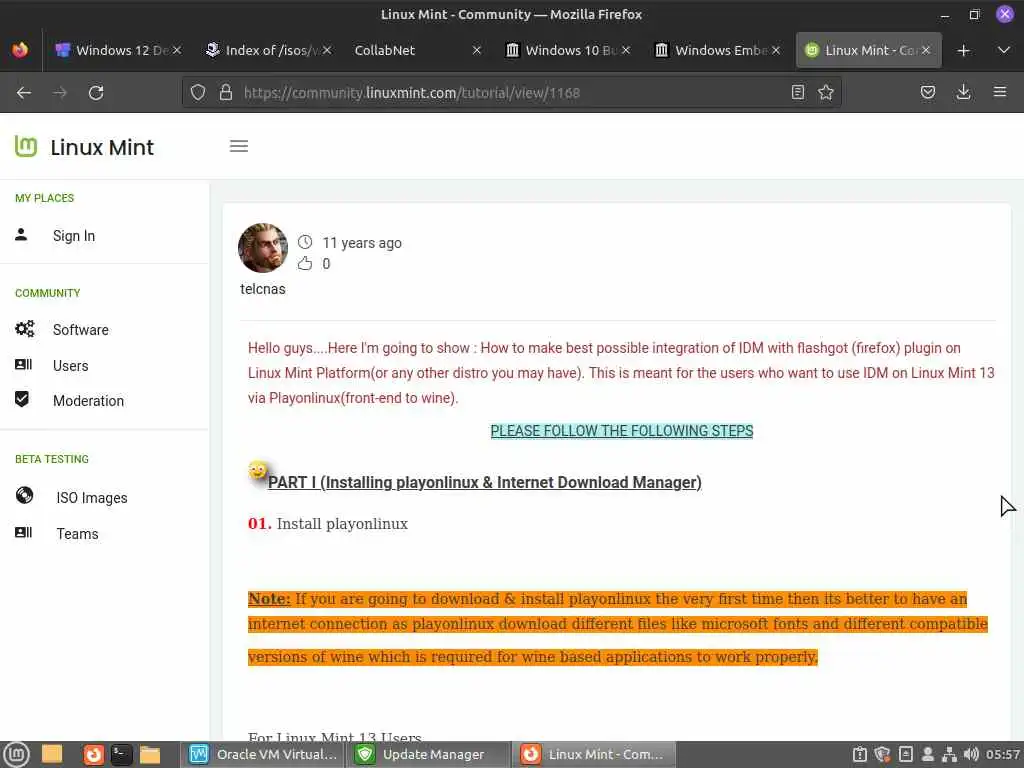Open the tracking protection shield icon
The image size is (1024, 768).
pos(198,93)
